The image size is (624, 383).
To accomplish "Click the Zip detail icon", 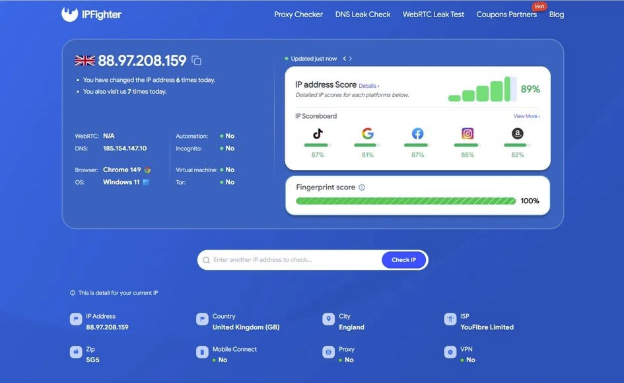I will coord(76,352).
